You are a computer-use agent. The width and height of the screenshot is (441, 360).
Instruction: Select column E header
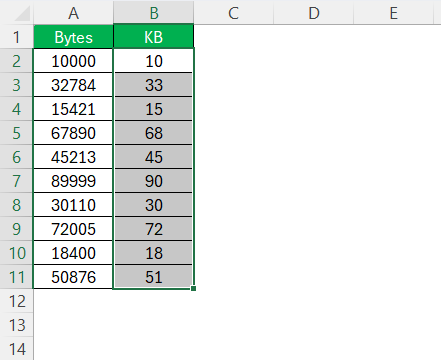(394, 13)
